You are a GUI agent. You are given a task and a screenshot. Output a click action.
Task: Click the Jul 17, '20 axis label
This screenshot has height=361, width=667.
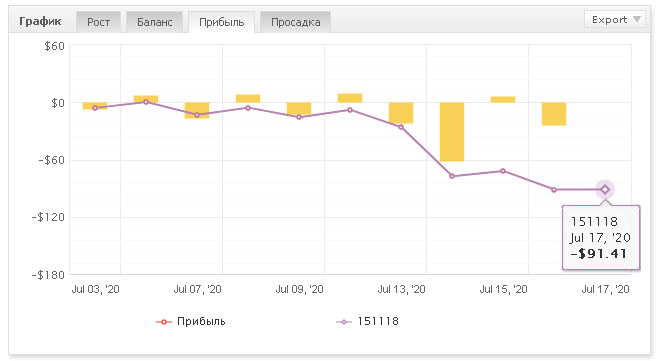click(605, 290)
